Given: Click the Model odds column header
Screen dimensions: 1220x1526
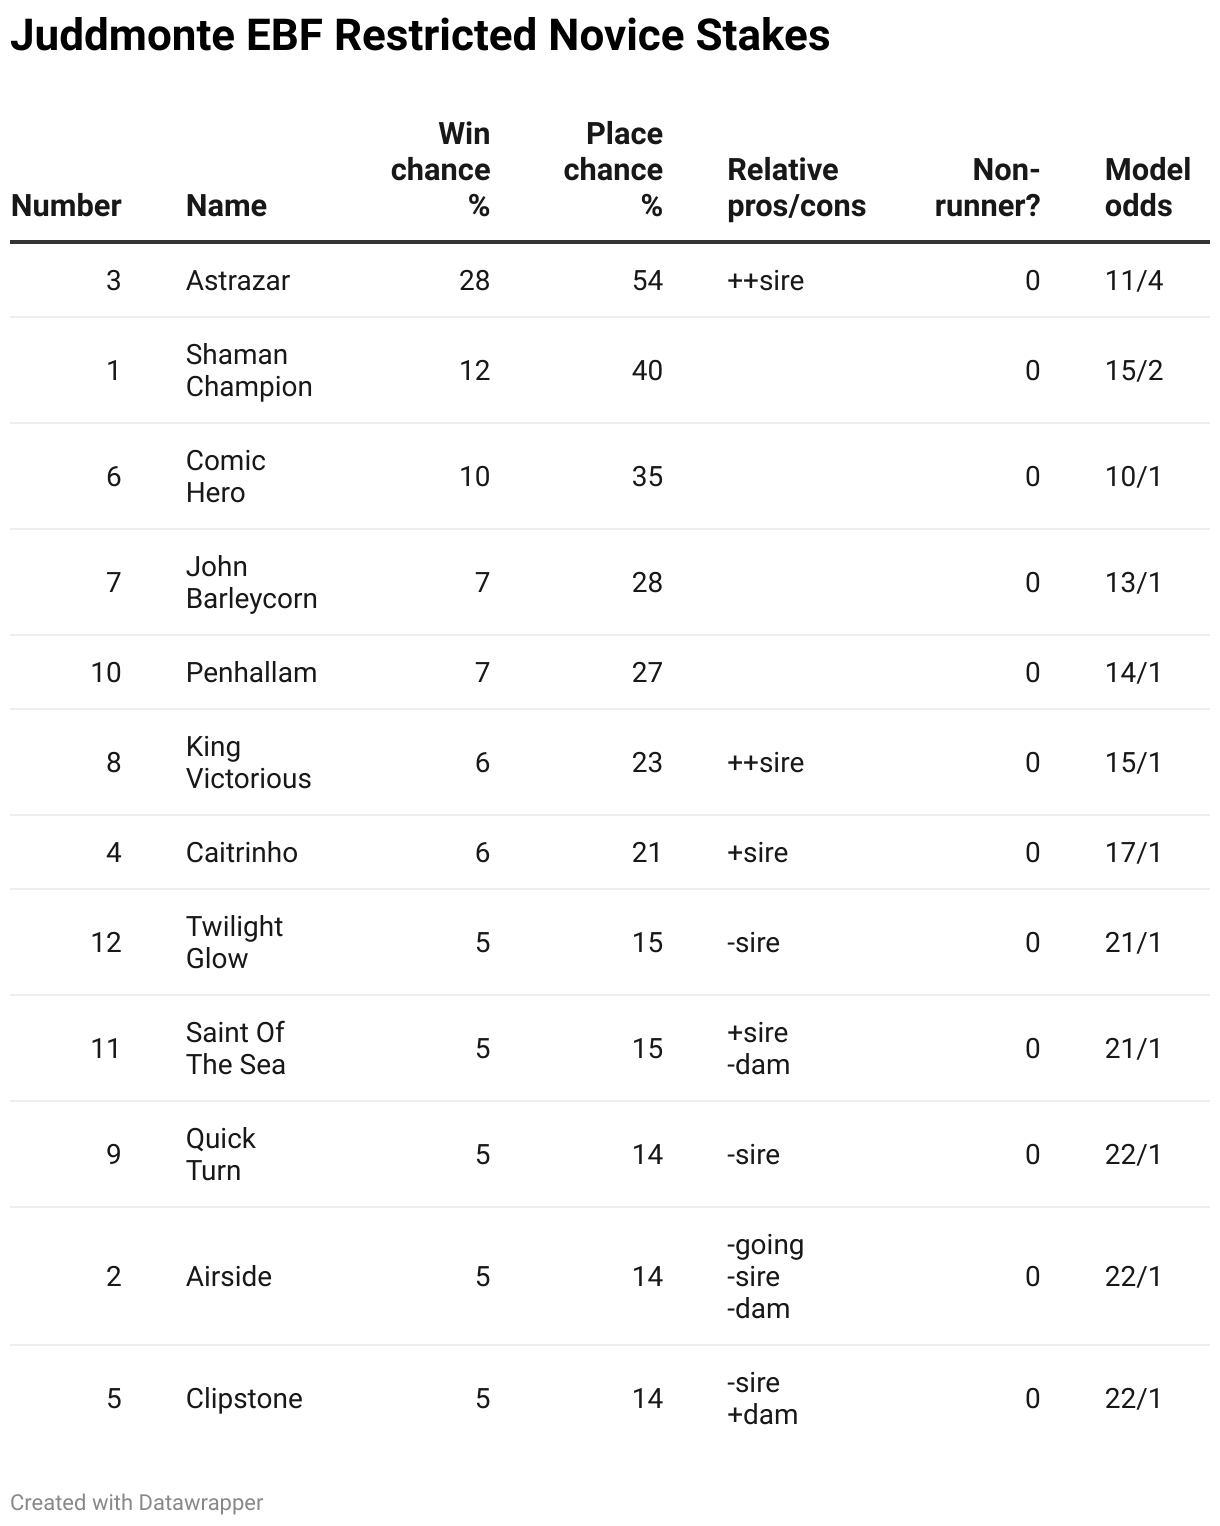Looking at the screenshot, I should 1147,188.
